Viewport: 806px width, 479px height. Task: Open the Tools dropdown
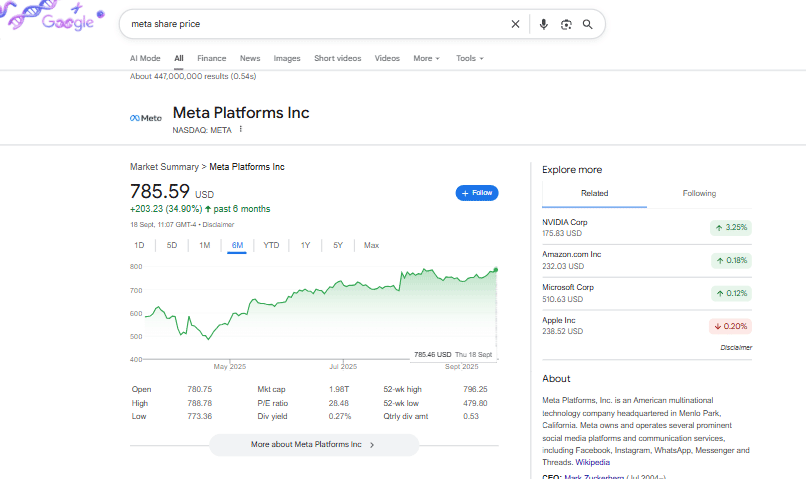[x=469, y=58]
